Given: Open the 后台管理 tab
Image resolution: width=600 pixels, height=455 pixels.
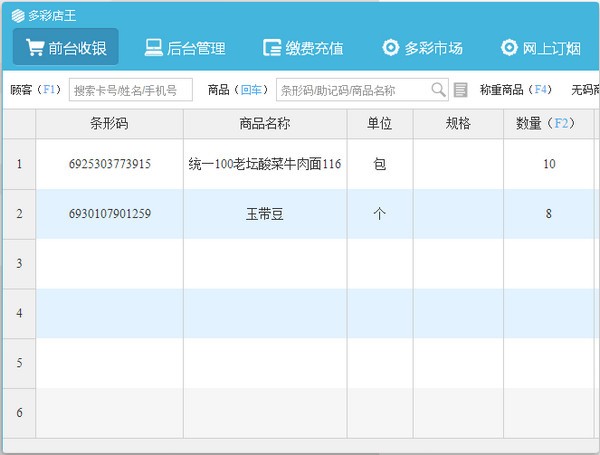Looking at the screenshot, I should pyautogui.click(x=185, y=48).
